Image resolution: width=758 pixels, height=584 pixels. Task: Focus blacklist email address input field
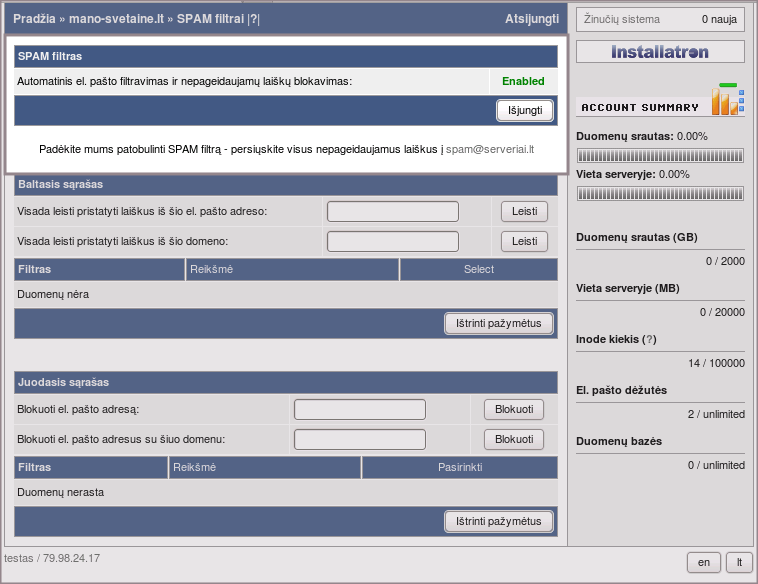(x=359, y=409)
